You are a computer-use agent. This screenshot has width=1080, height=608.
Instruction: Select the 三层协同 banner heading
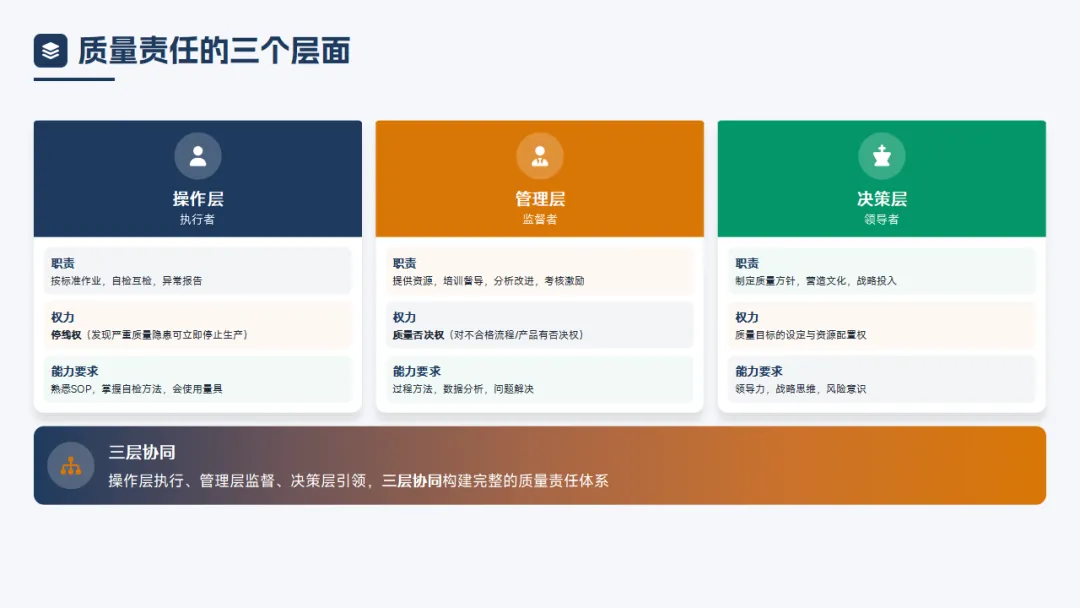142,452
